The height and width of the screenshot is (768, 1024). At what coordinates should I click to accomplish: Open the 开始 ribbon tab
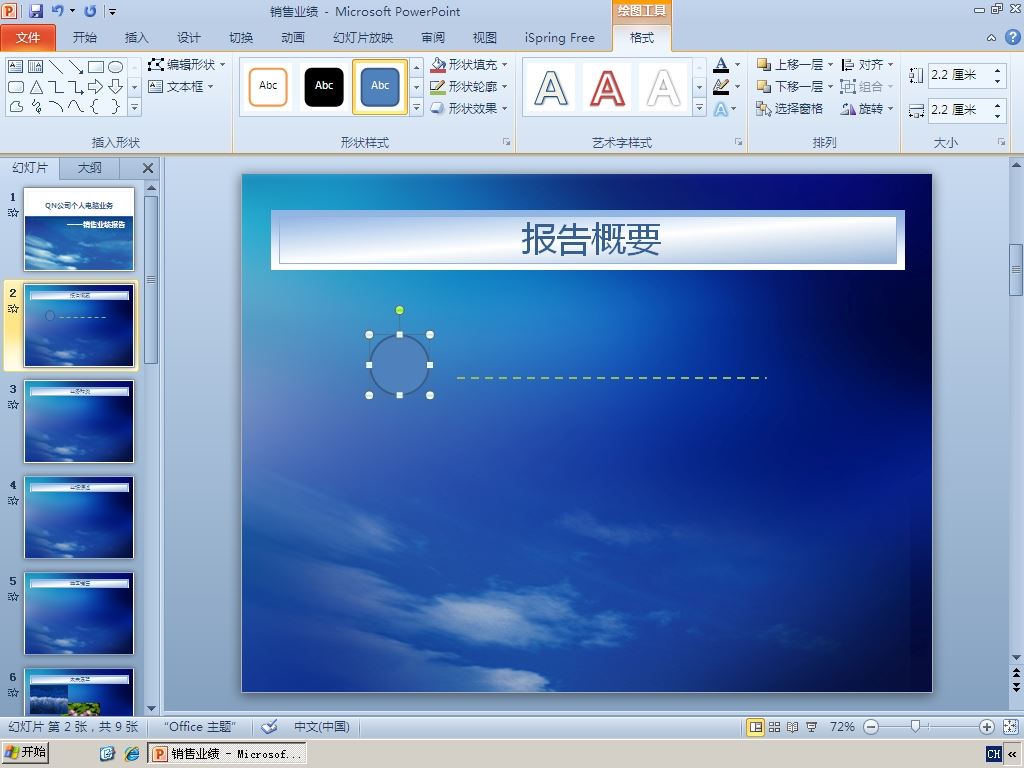tap(84, 38)
